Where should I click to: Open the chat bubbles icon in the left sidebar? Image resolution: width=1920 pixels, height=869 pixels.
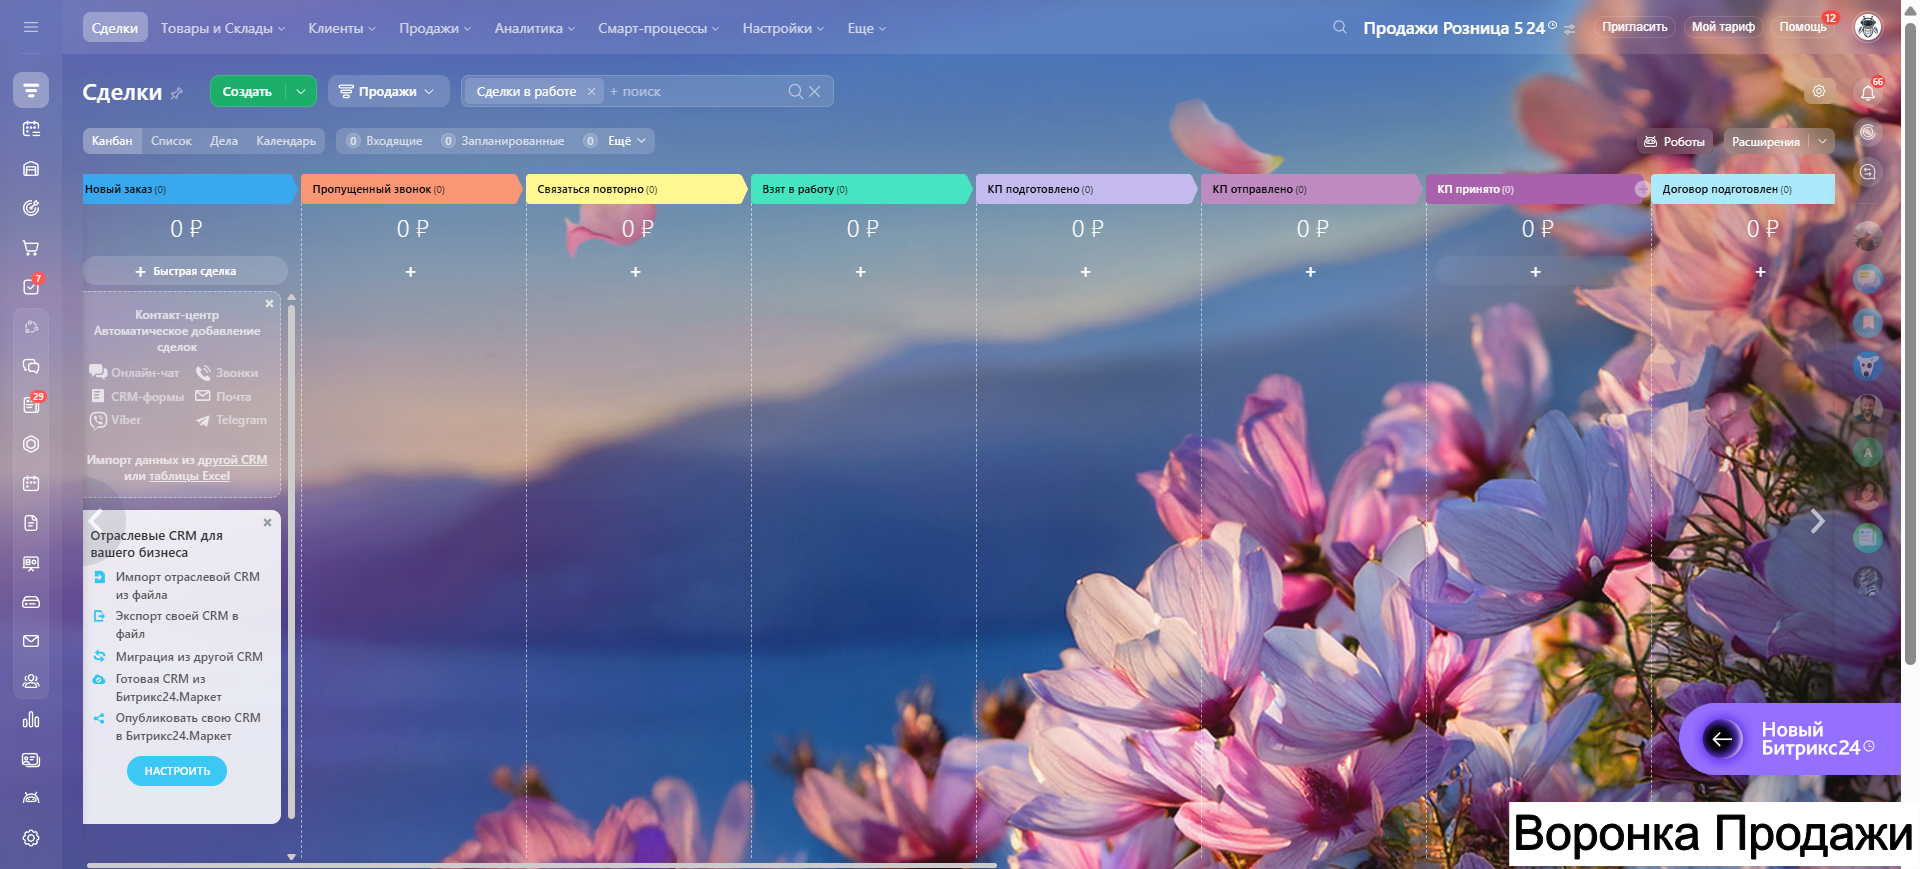pos(31,366)
